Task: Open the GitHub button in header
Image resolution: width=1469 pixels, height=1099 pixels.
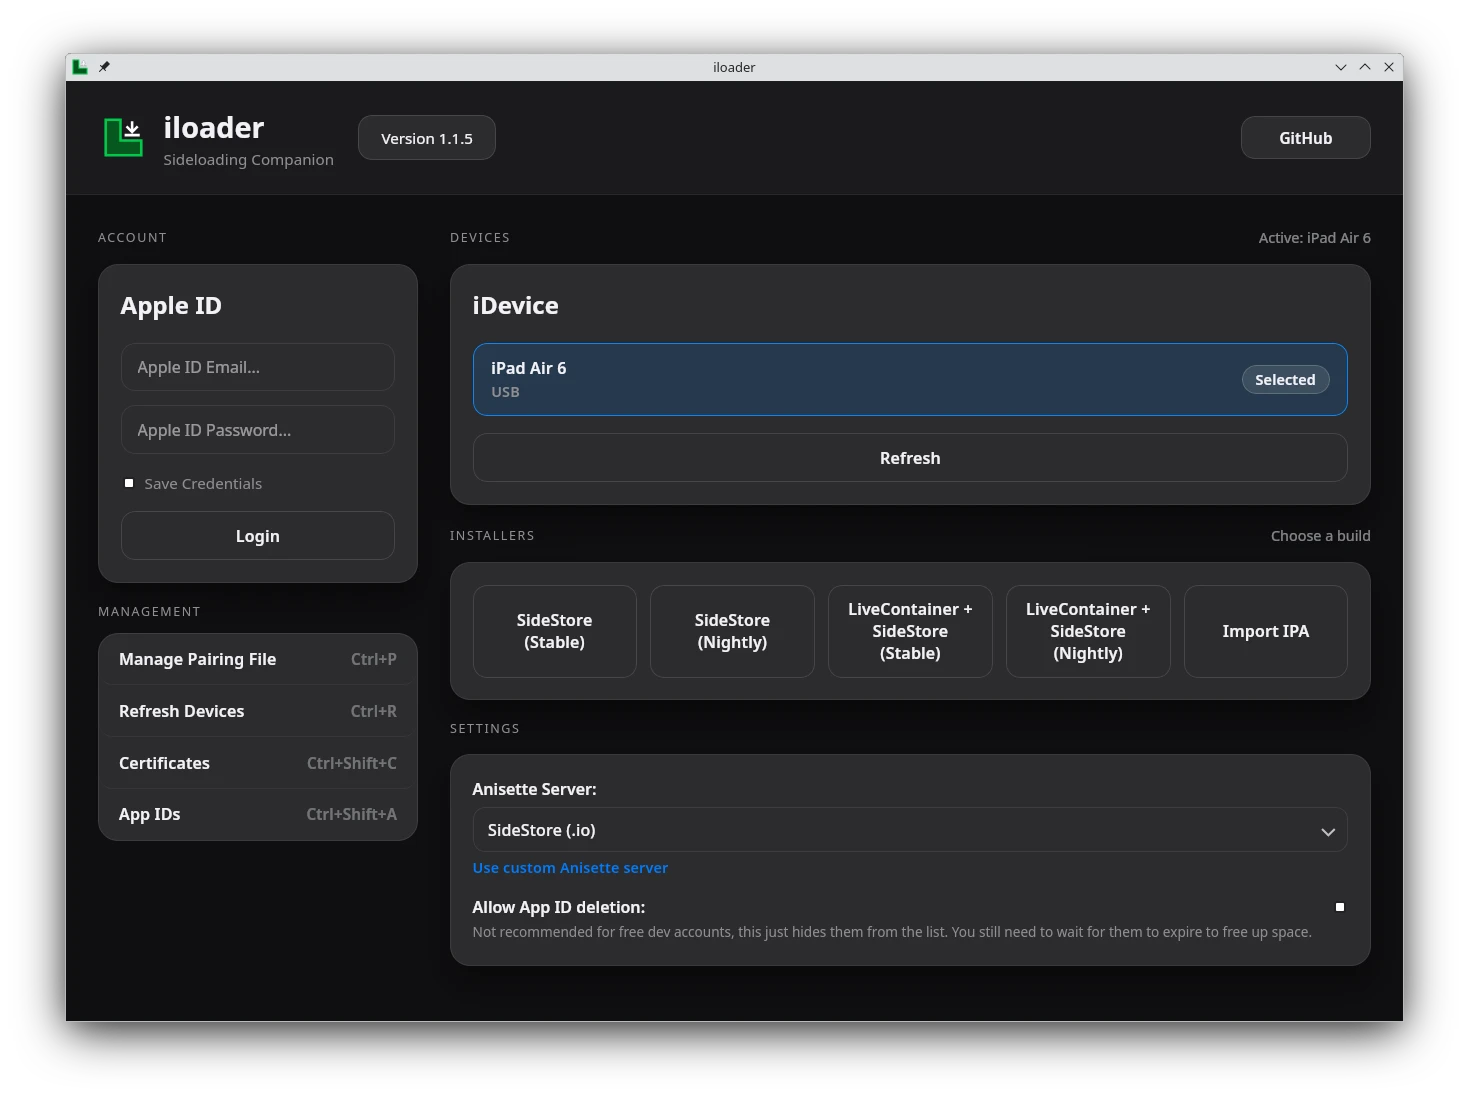Action: point(1305,138)
